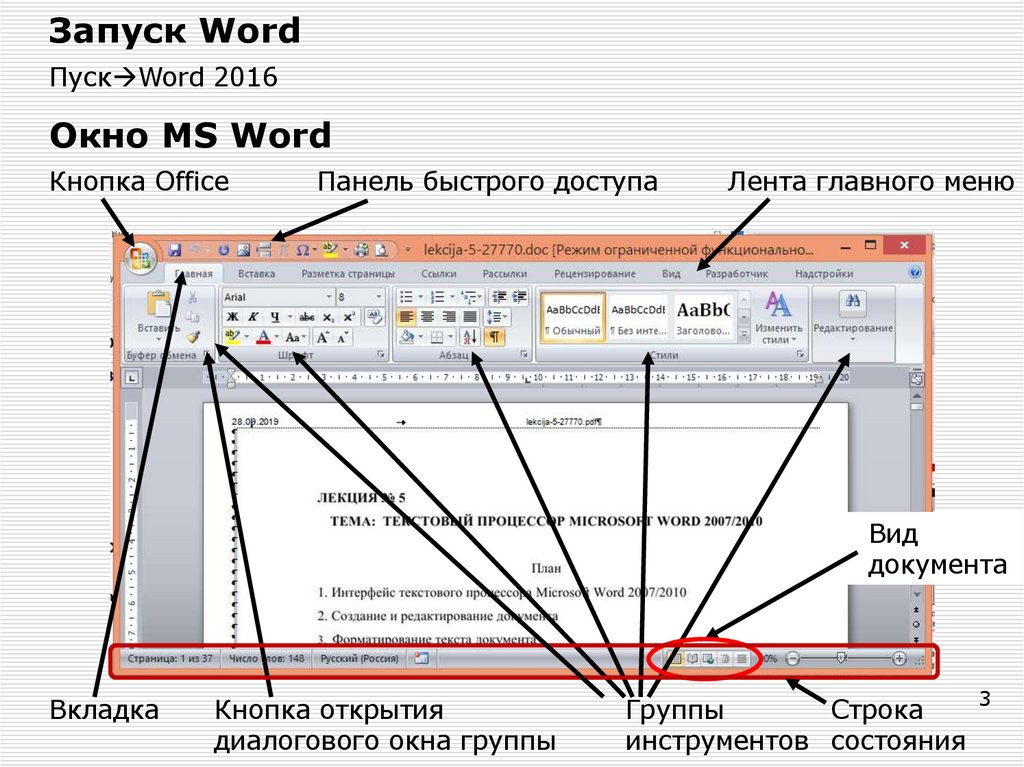Click the Omega symbol icon in Quick Access

302,250
